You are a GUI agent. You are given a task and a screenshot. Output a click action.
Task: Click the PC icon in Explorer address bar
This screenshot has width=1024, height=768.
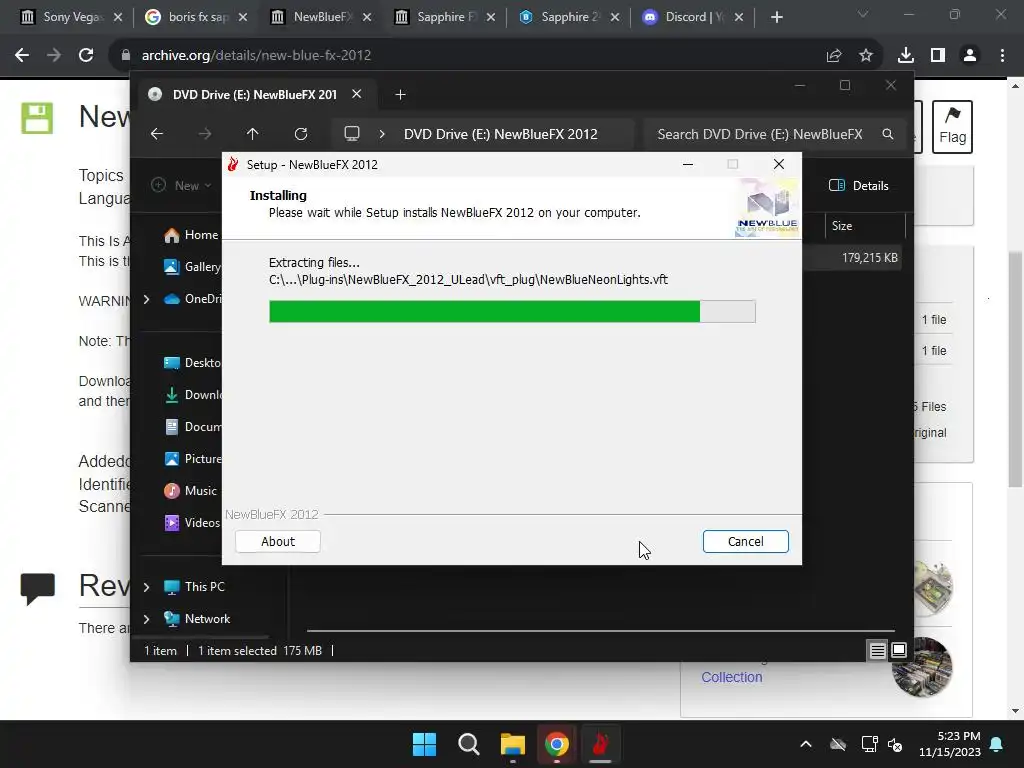click(x=352, y=134)
